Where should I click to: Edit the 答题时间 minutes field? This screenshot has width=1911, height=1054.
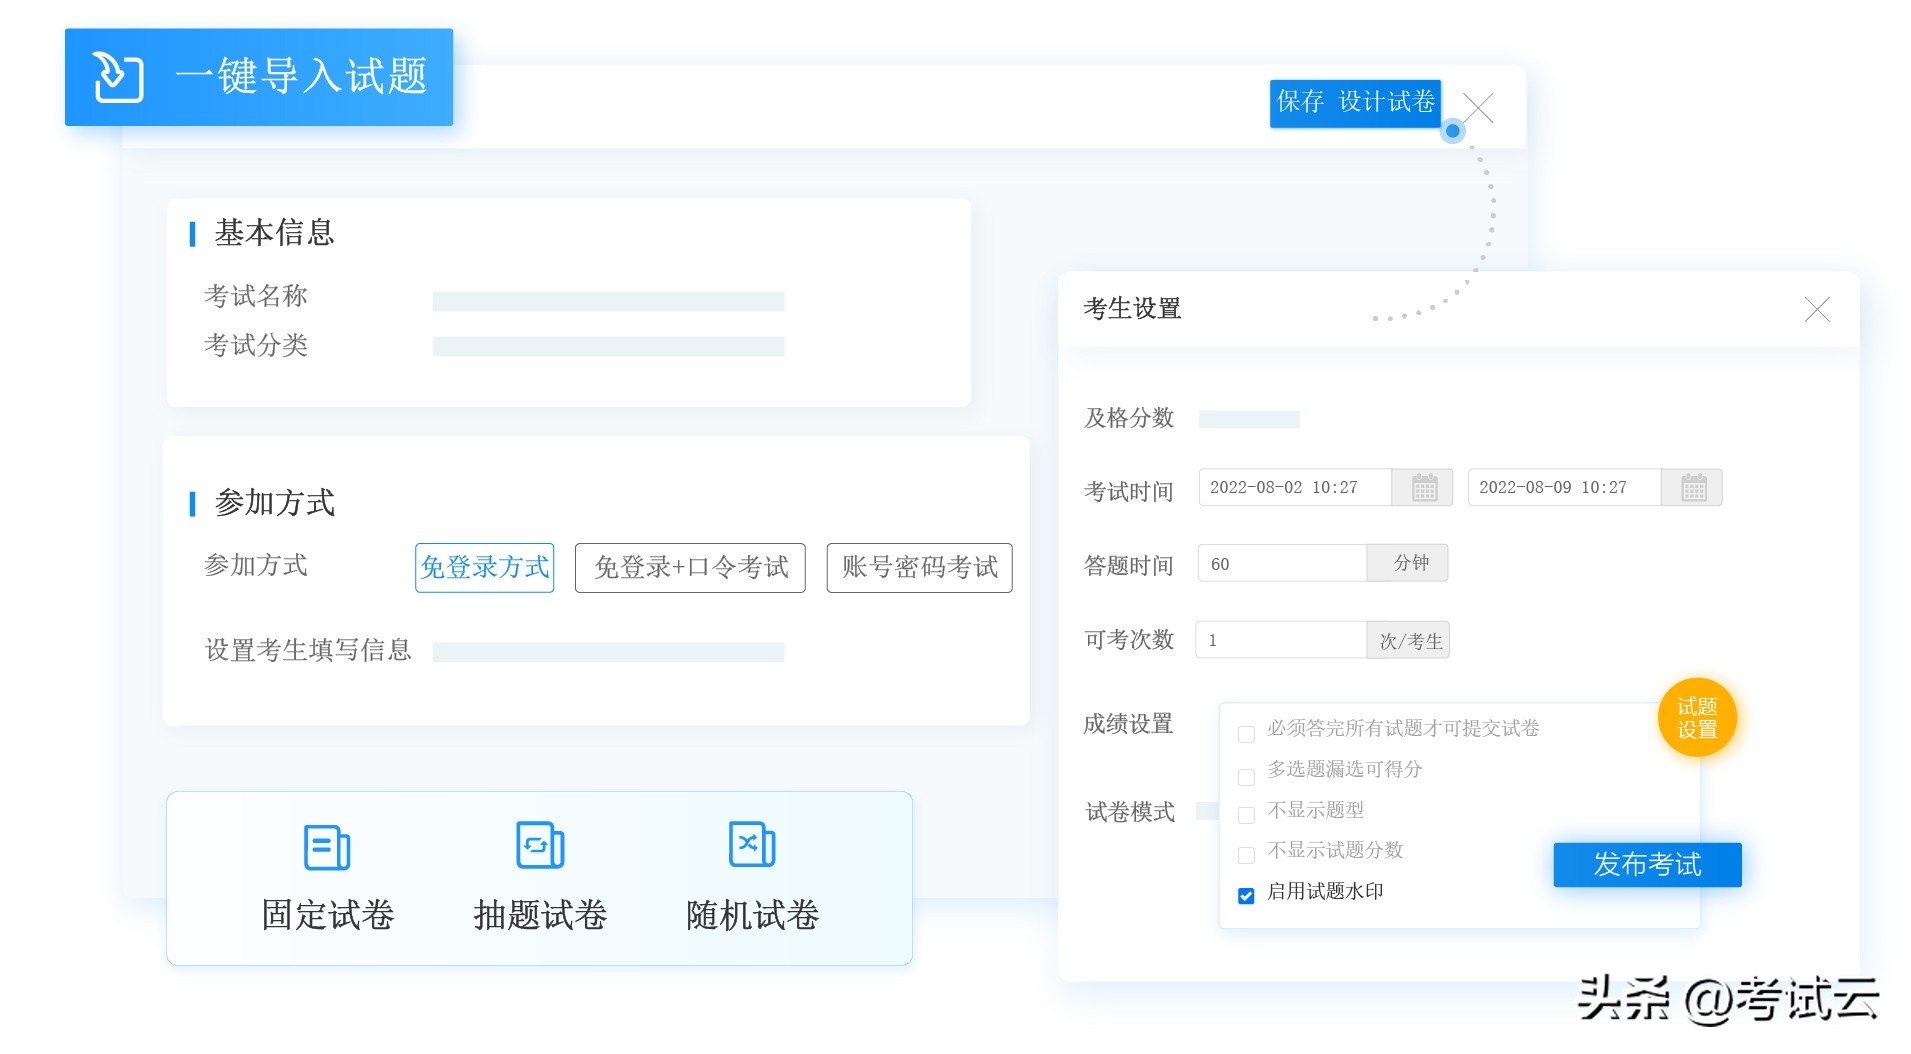[x=1280, y=563]
